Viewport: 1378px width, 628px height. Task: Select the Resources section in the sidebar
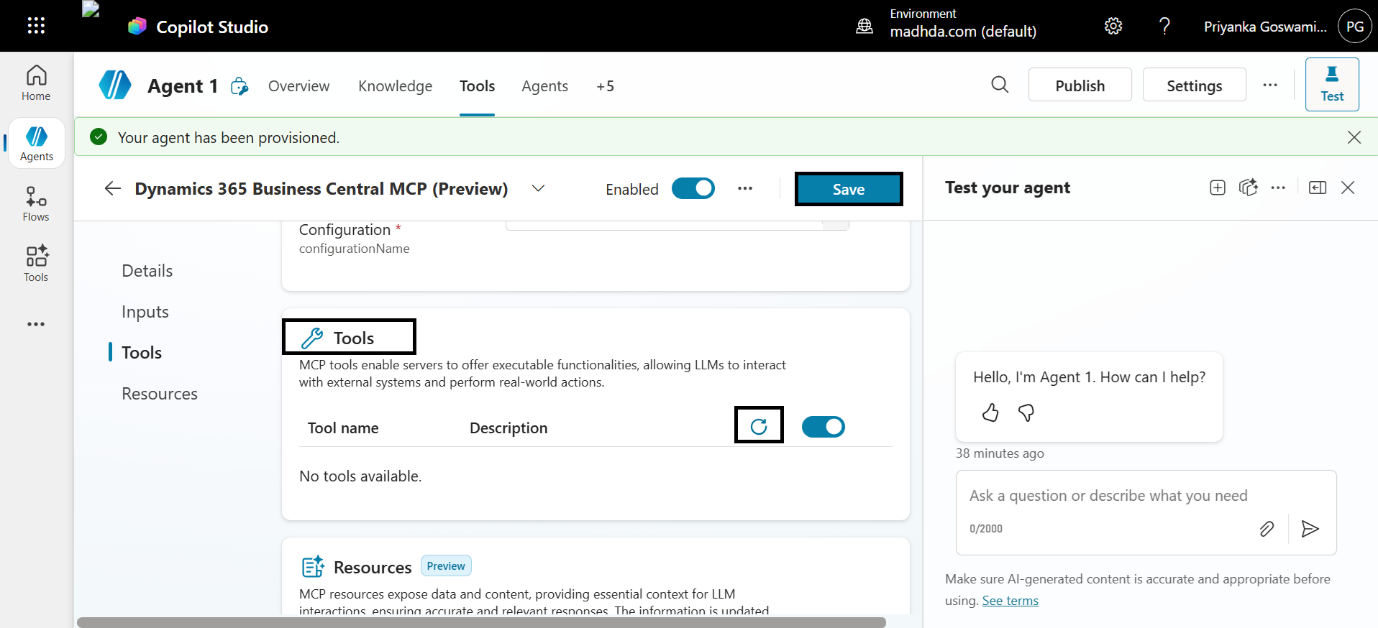tap(158, 393)
